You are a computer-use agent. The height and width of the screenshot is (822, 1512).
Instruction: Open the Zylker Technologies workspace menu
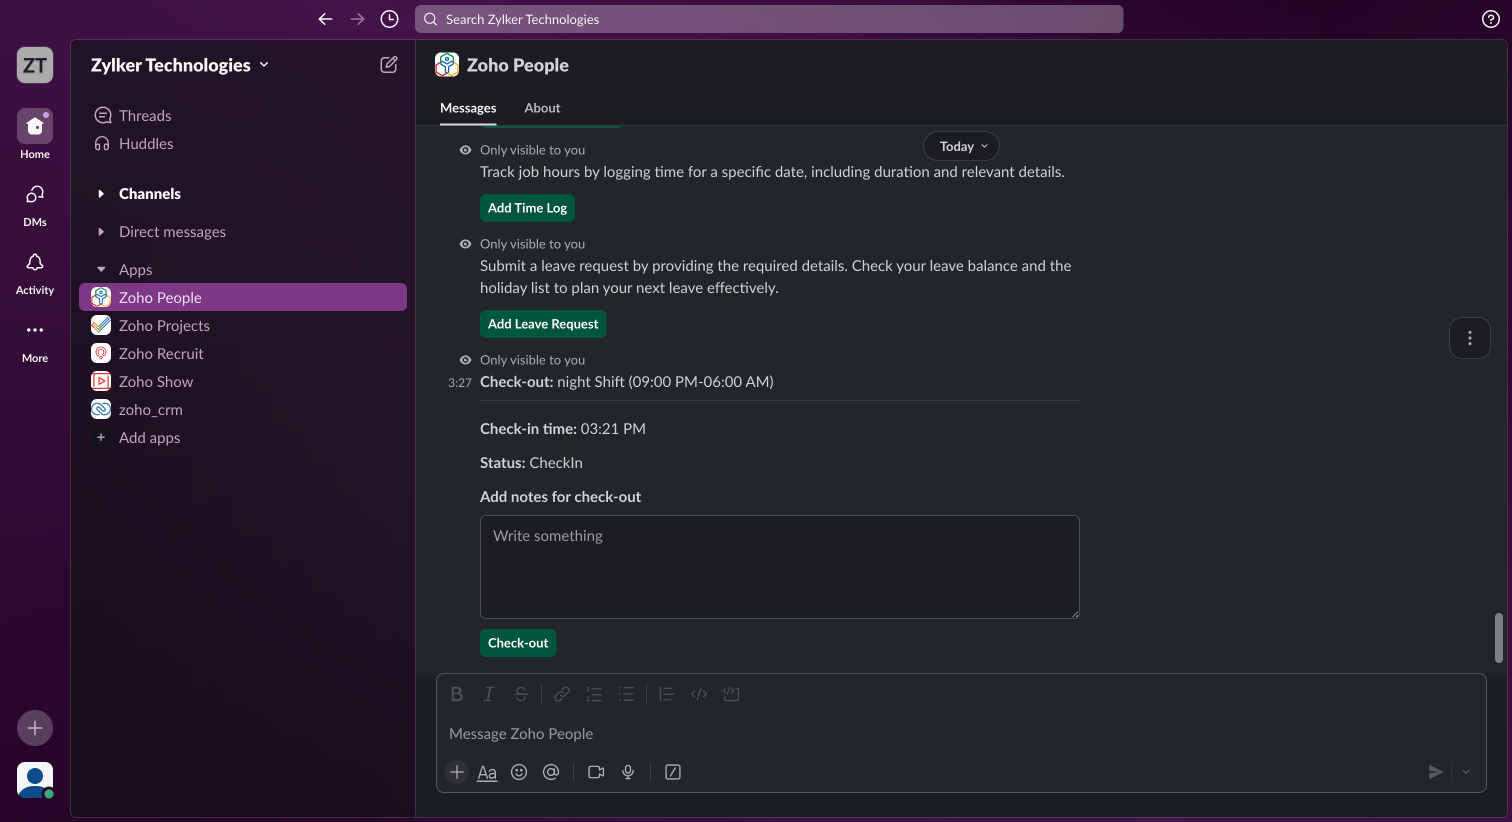[180, 65]
